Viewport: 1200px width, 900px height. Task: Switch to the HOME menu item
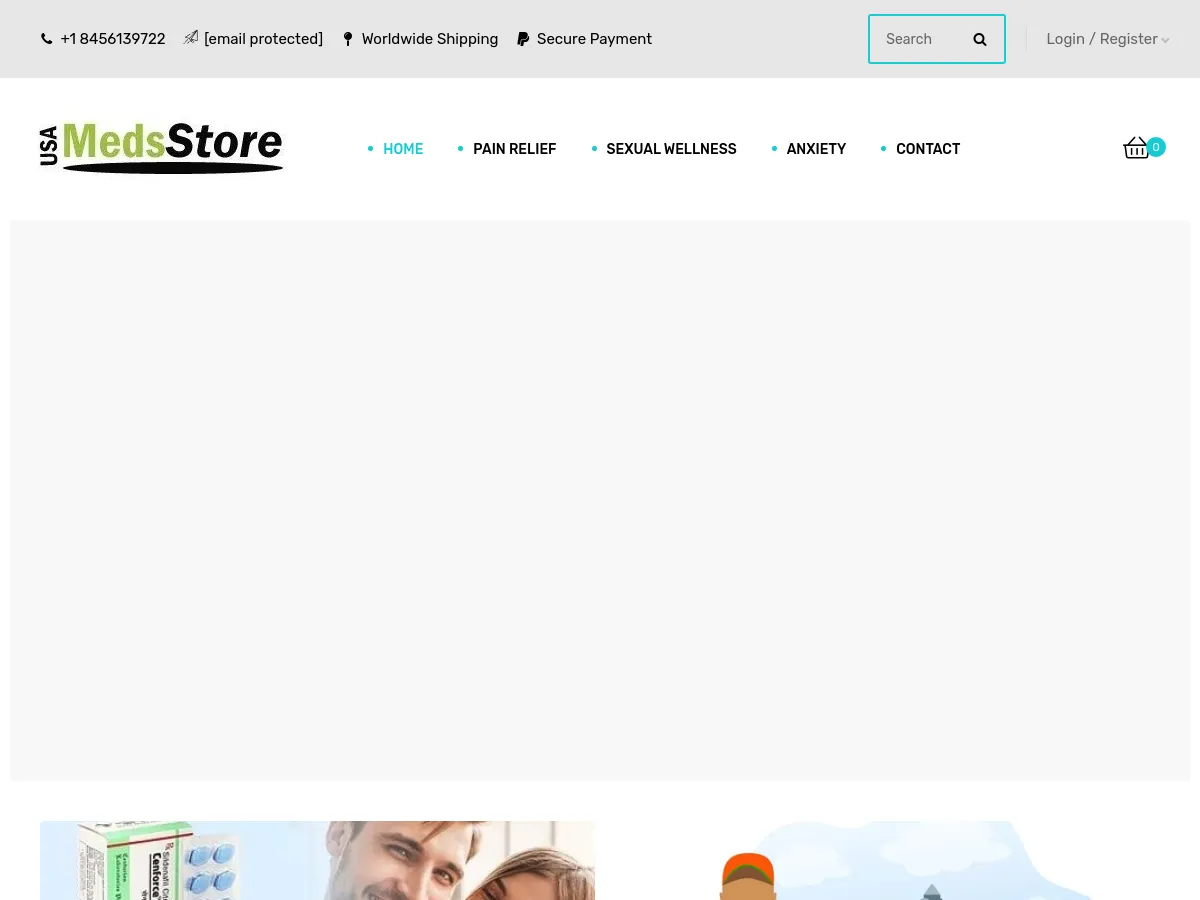coord(403,148)
